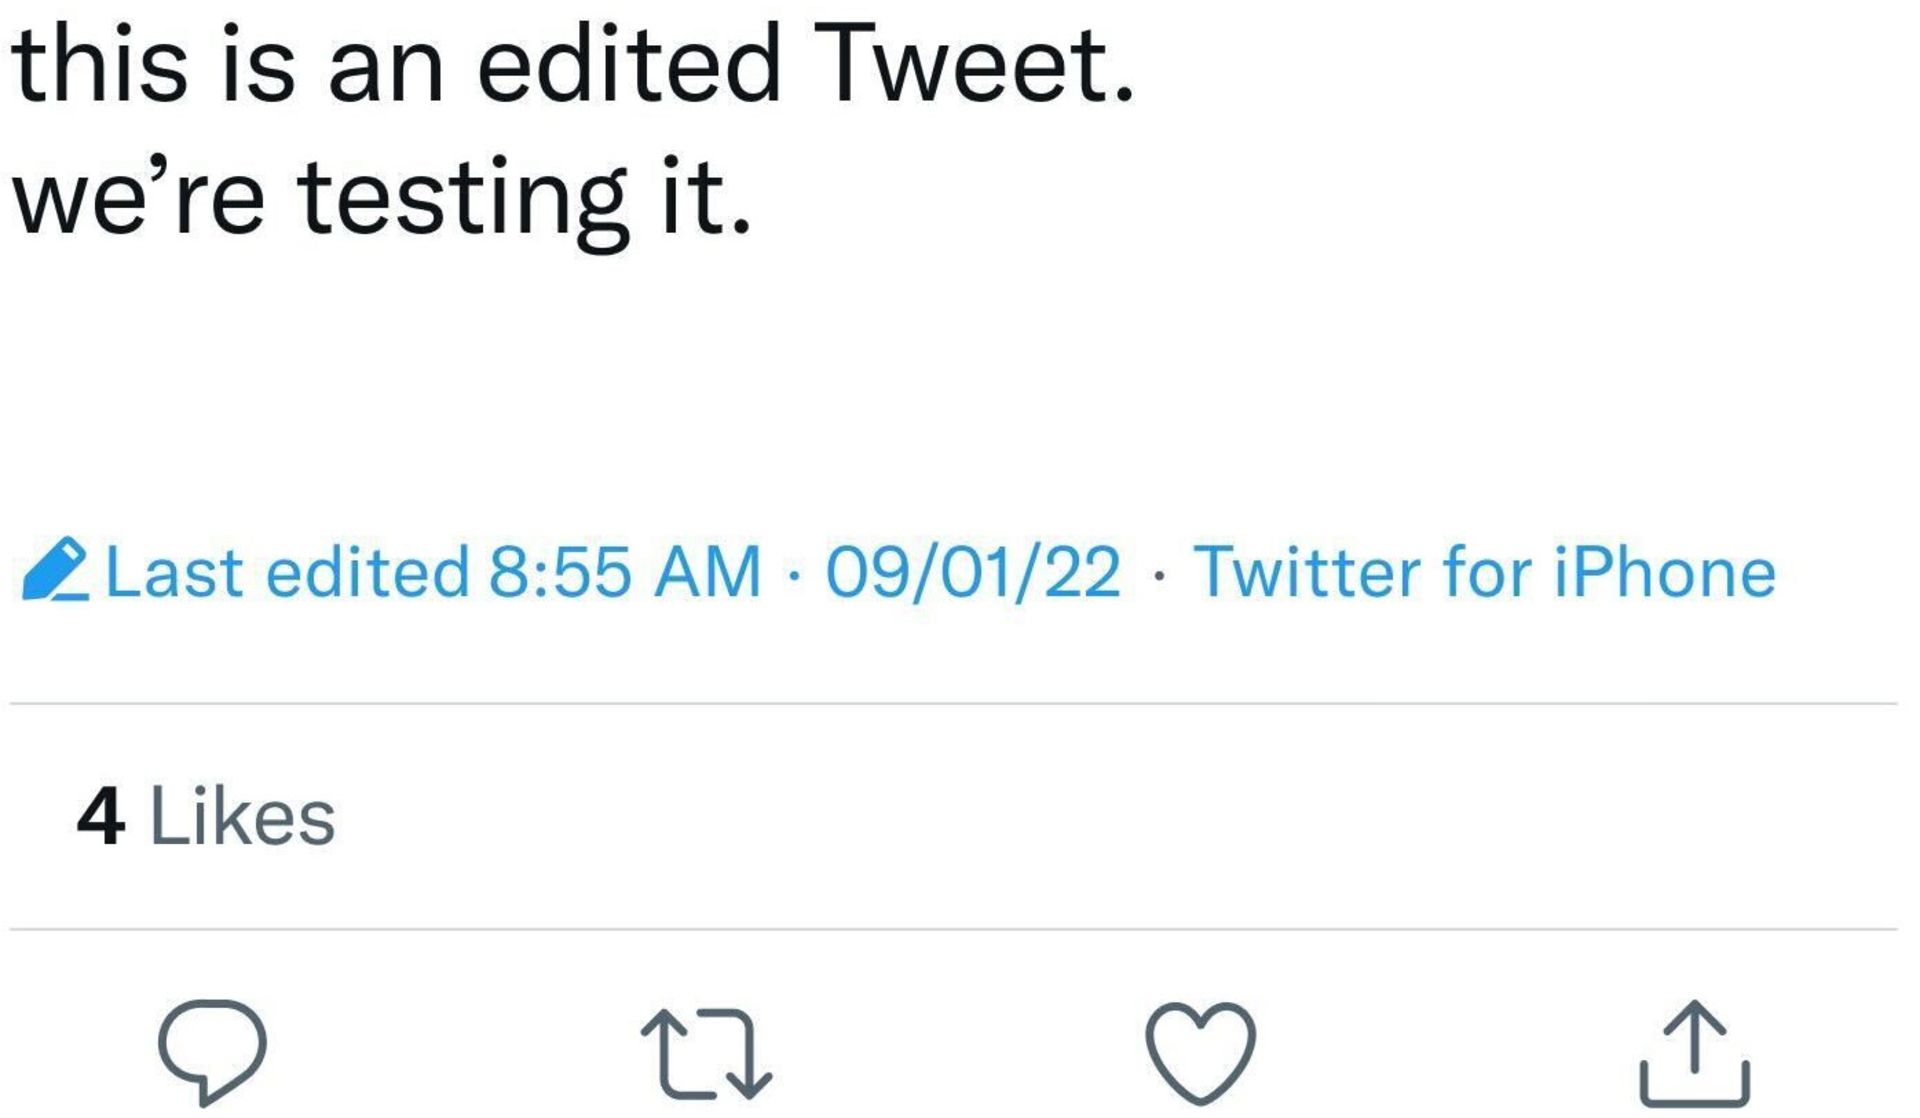Click the word 'testing' in the tweet
The height and width of the screenshot is (1118, 1920).
[x=463, y=197]
